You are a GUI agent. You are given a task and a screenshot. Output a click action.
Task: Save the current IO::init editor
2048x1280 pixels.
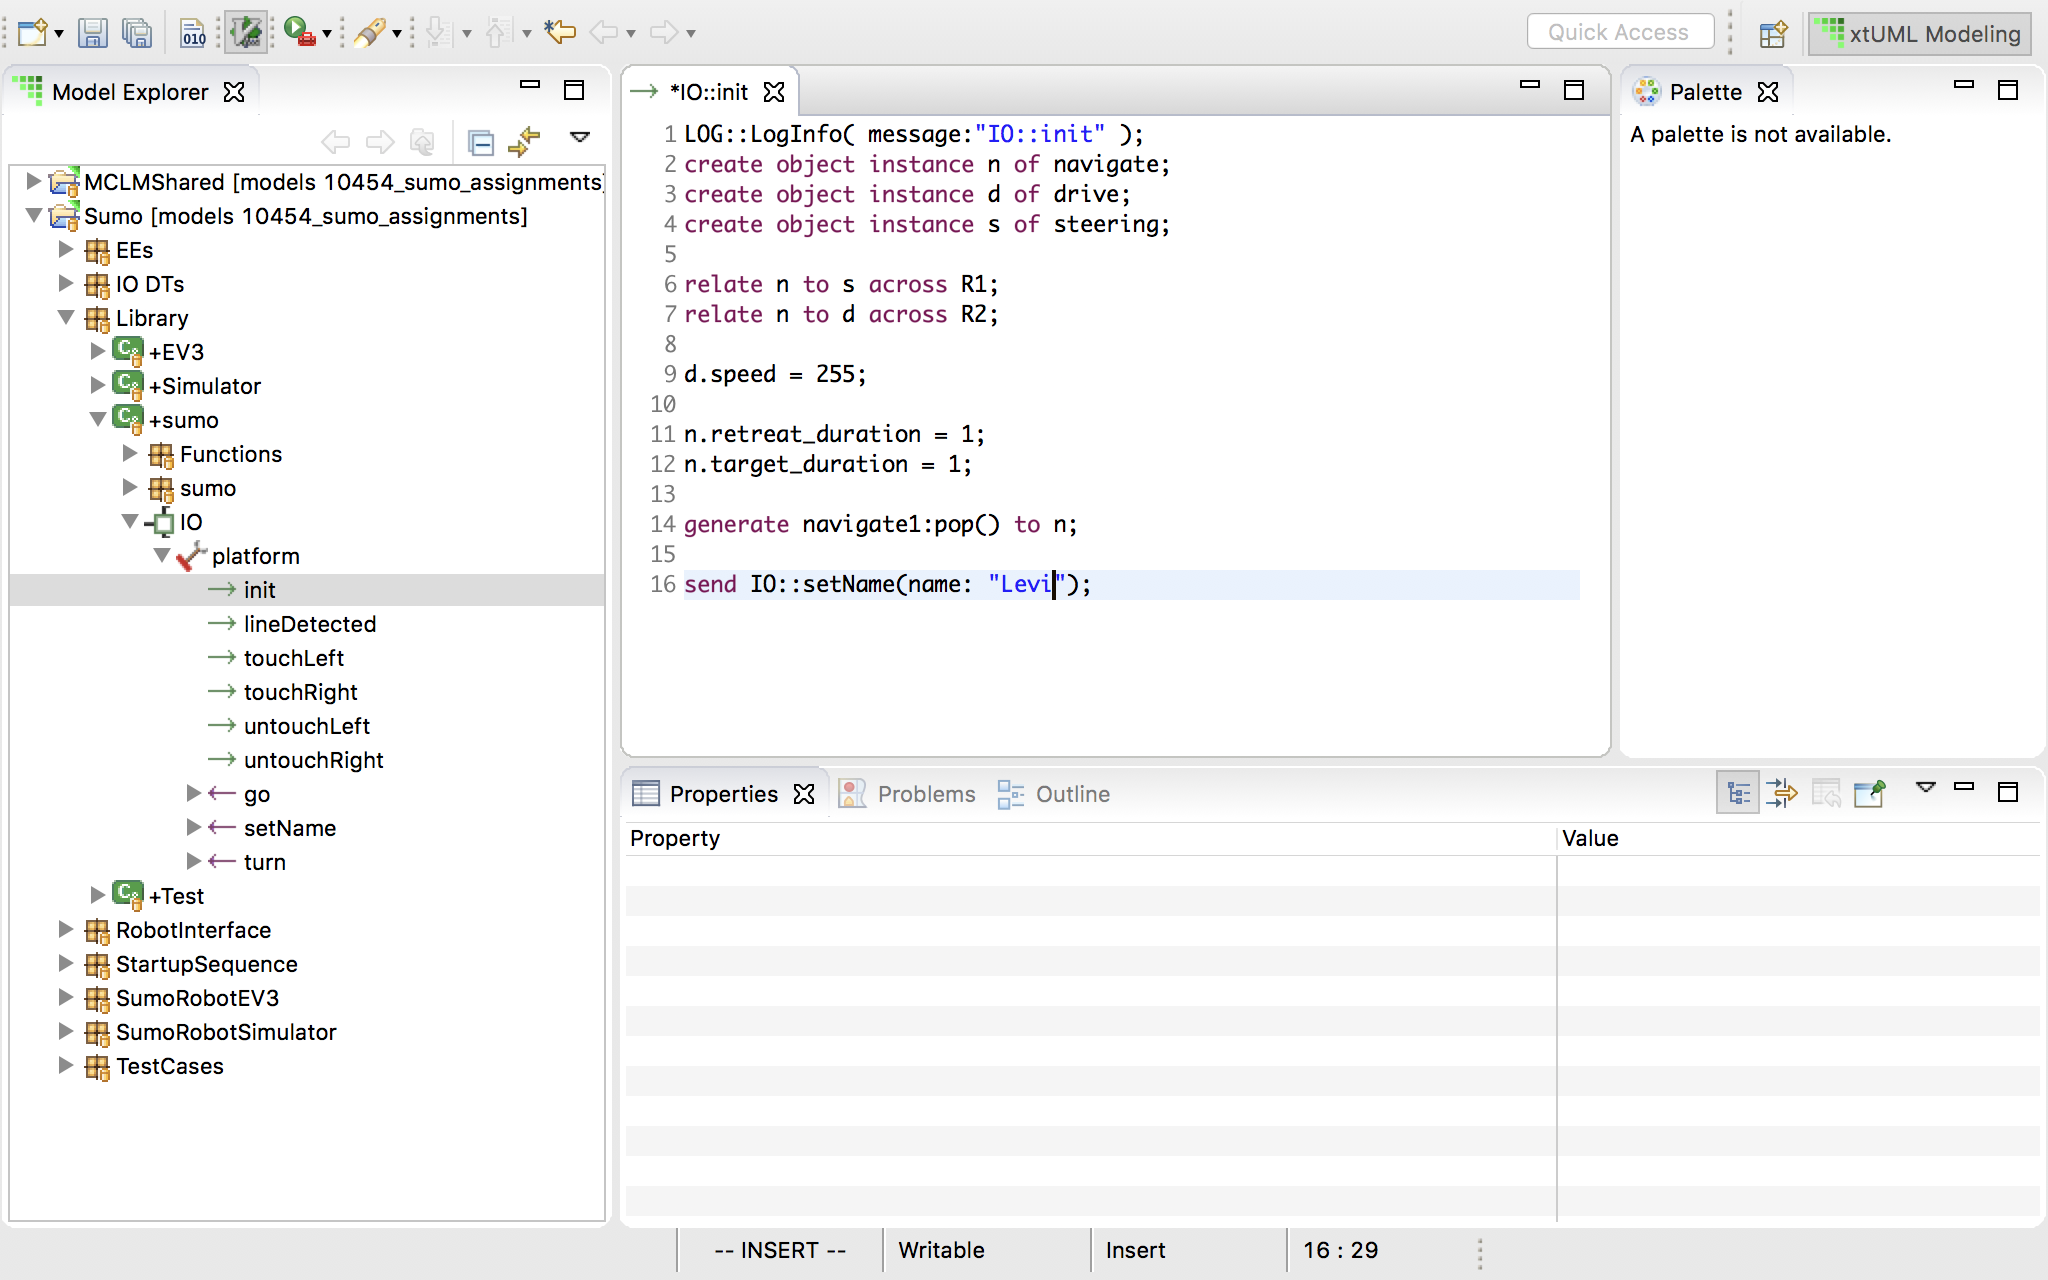pyautogui.click(x=93, y=33)
